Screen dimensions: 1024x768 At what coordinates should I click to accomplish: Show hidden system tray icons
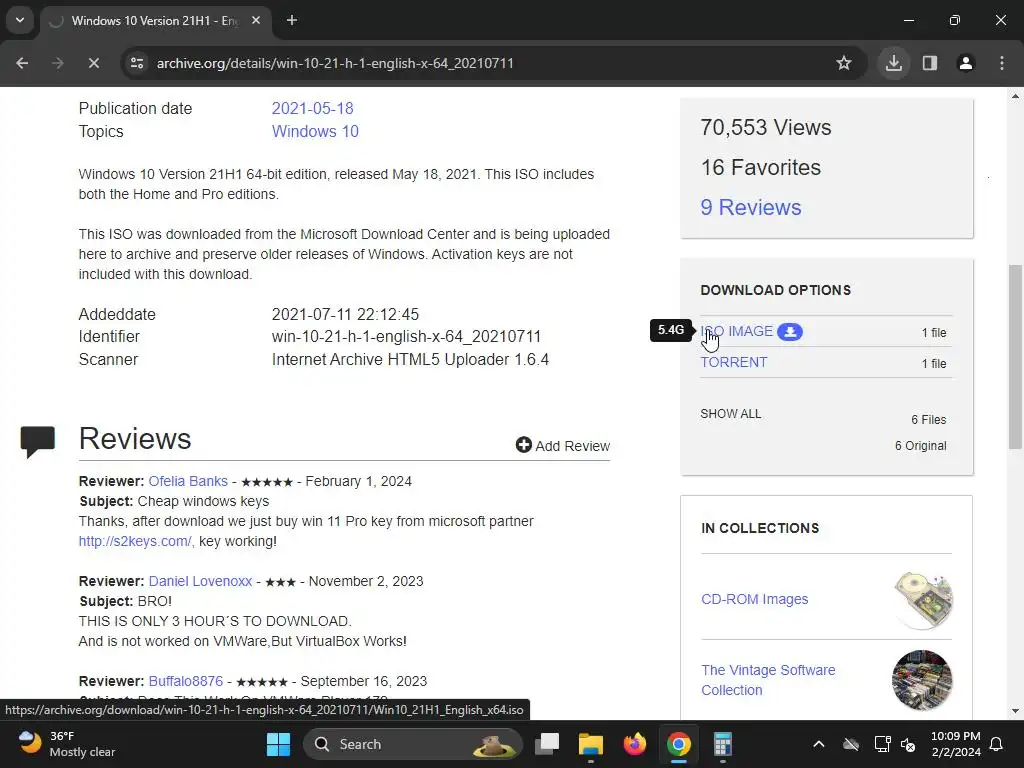pos(818,744)
